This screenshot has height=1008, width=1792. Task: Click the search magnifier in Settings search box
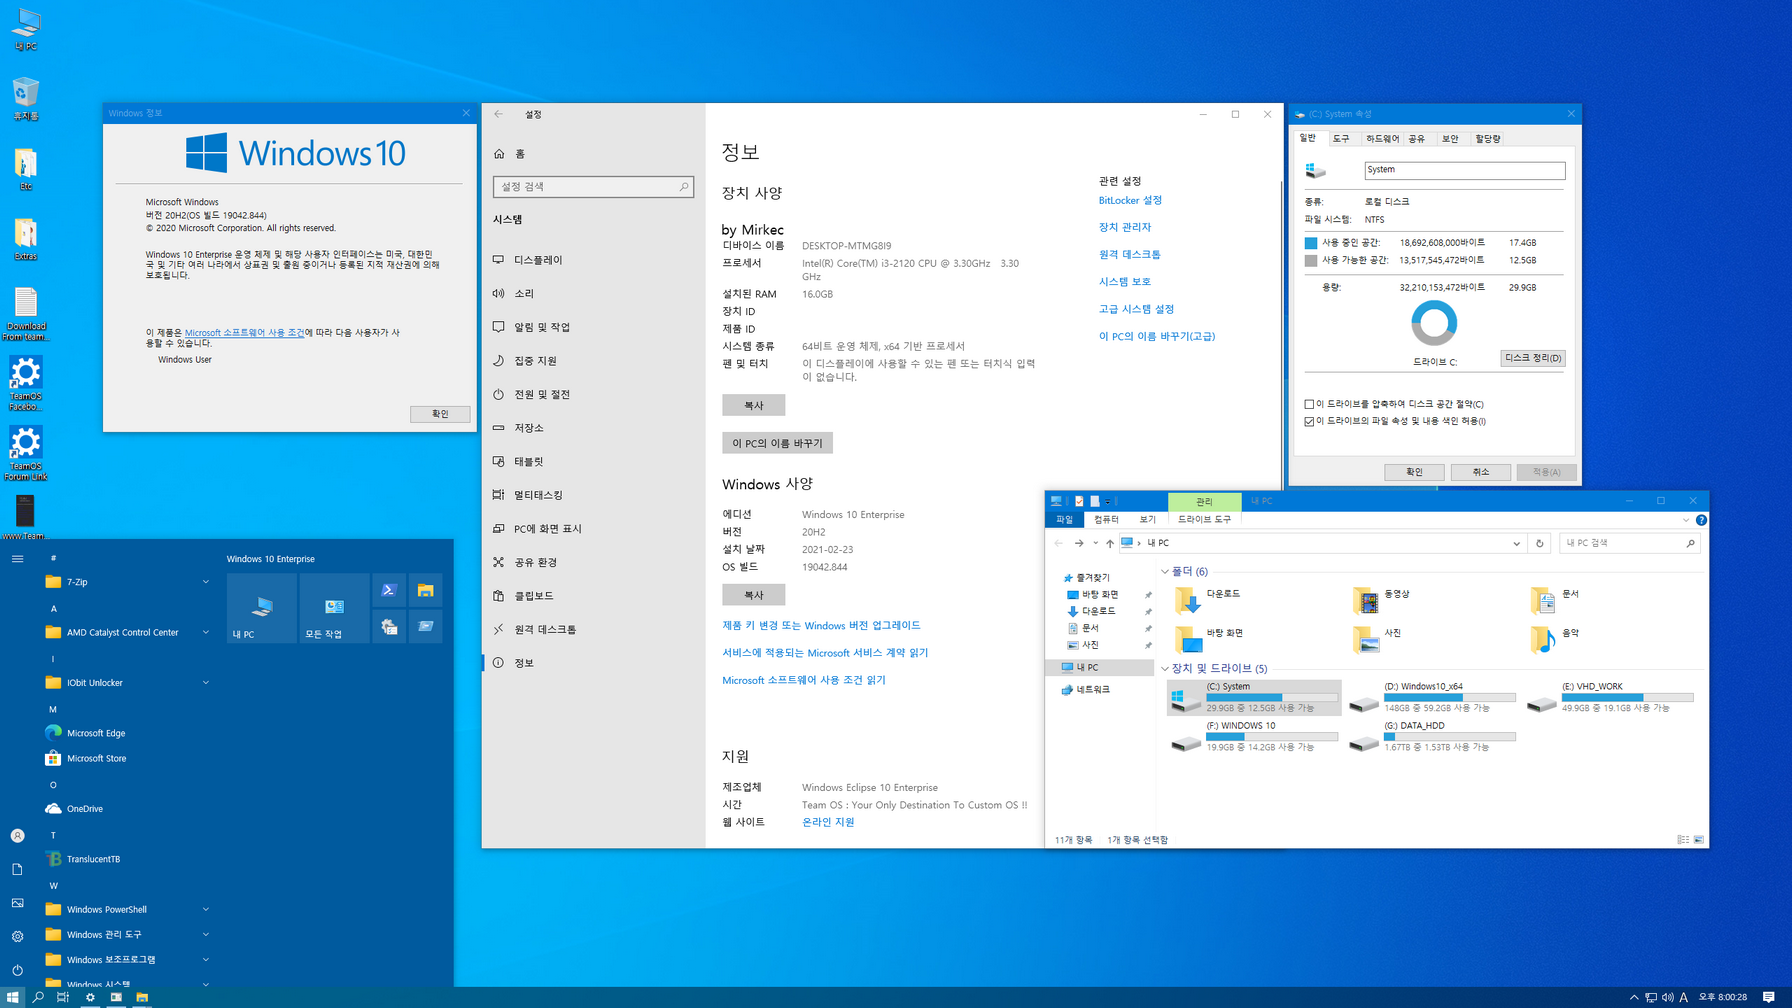click(684, 187)
